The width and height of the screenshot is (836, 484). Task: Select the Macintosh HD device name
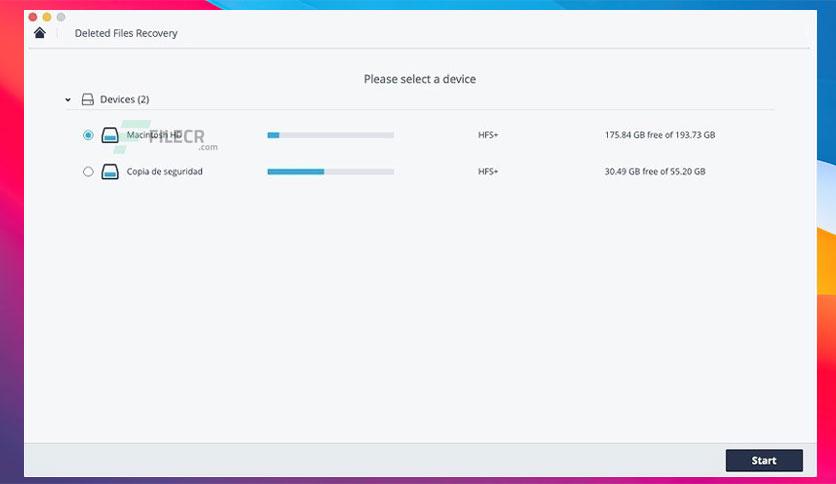pos(154,135)
